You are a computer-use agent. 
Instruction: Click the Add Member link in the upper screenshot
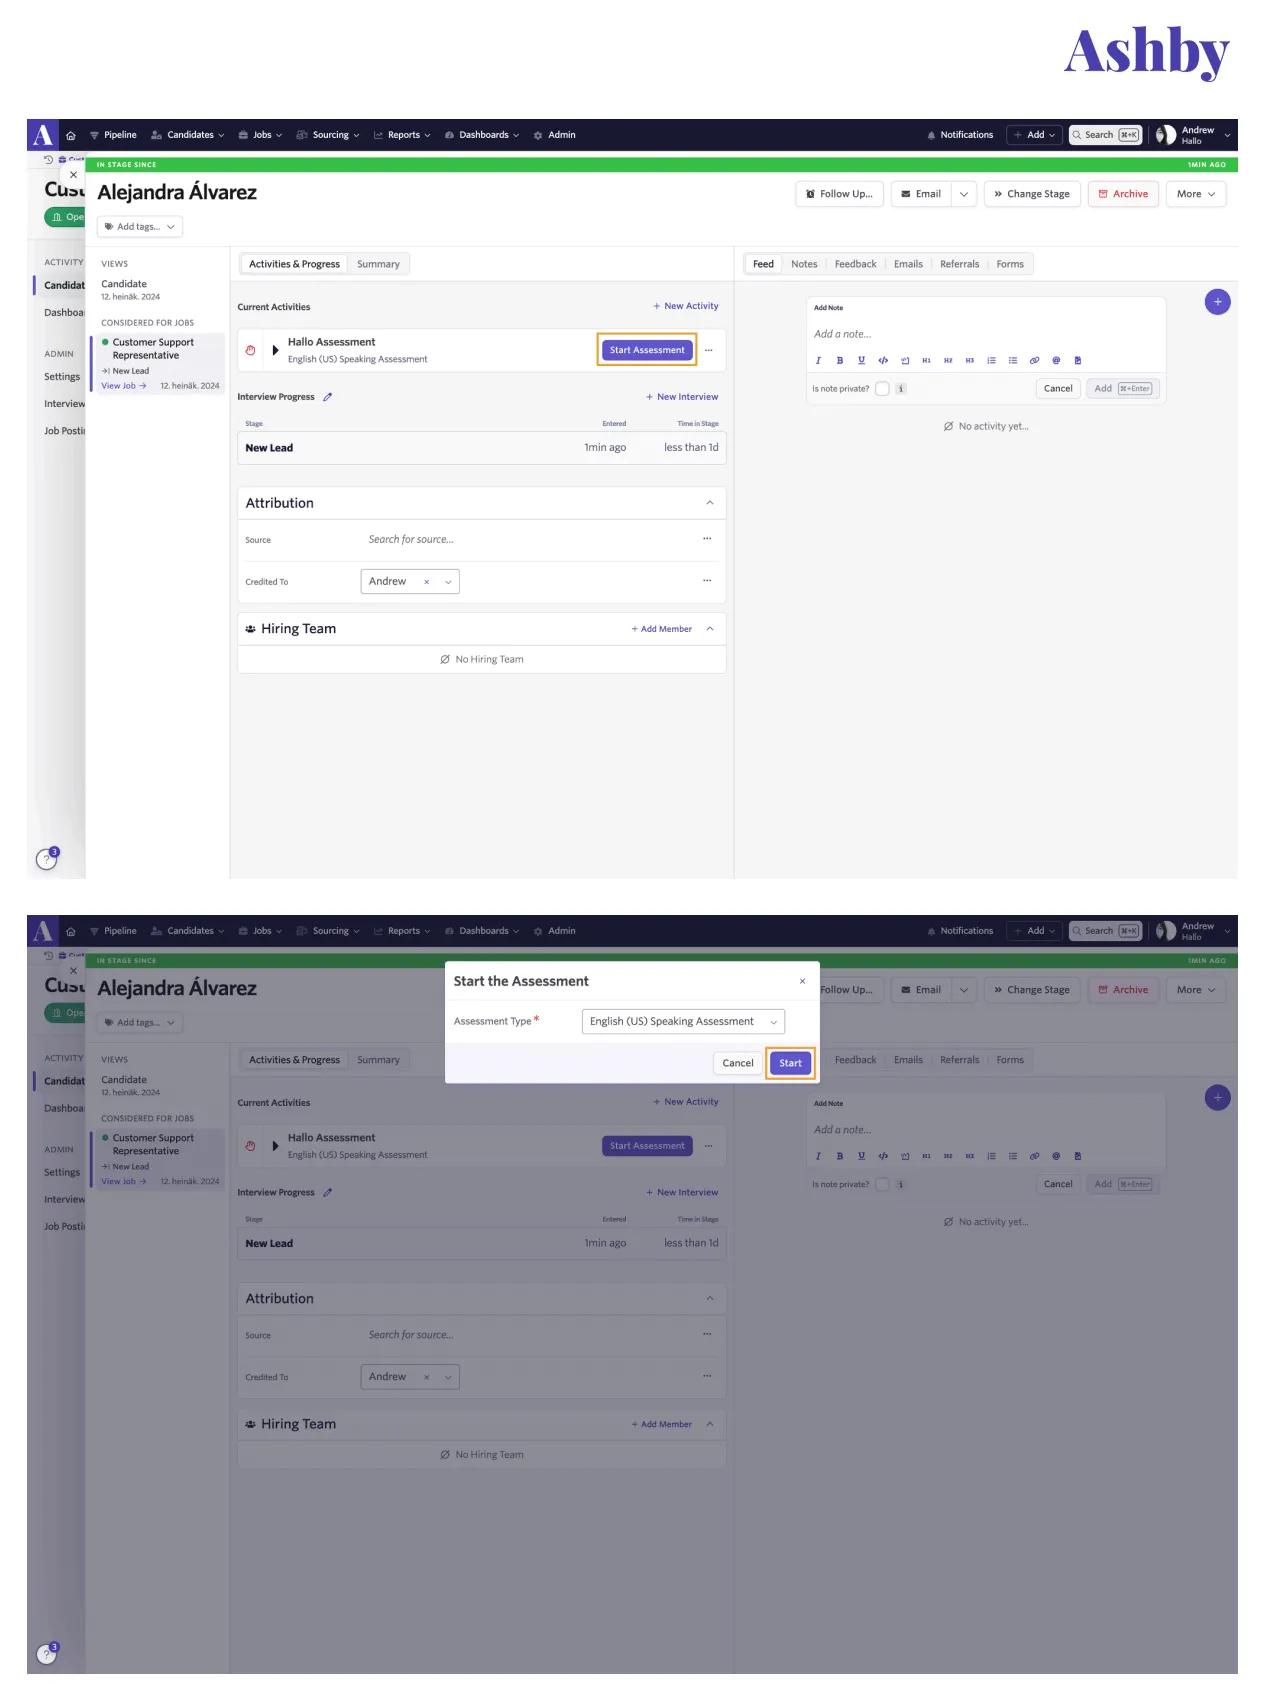pos(662,629)
